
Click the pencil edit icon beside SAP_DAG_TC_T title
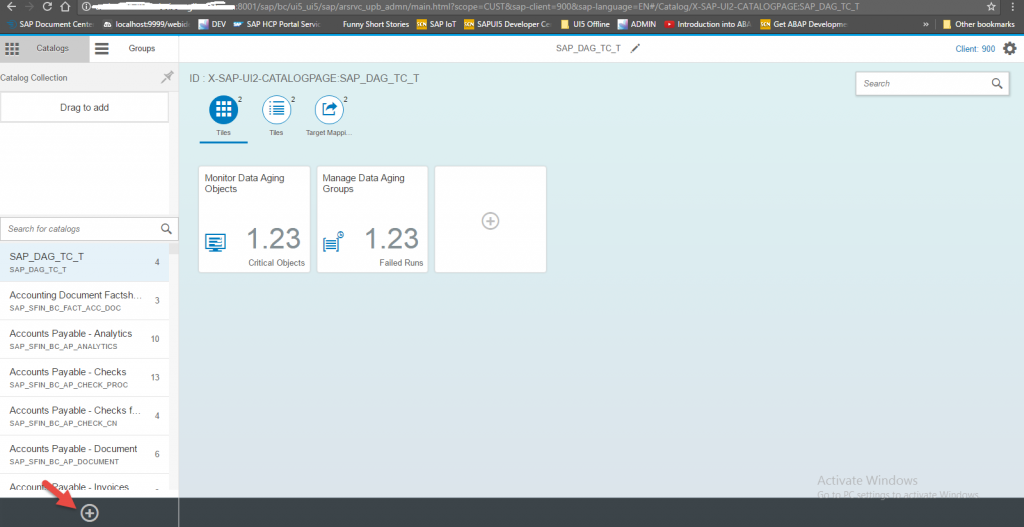635,48
